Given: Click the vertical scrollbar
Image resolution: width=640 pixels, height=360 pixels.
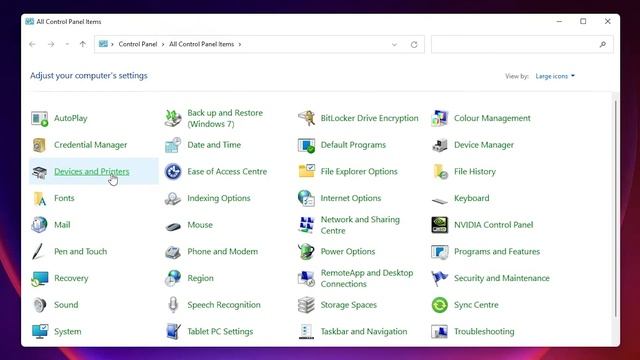Looking at the screenshot, I should pos(616,208).
